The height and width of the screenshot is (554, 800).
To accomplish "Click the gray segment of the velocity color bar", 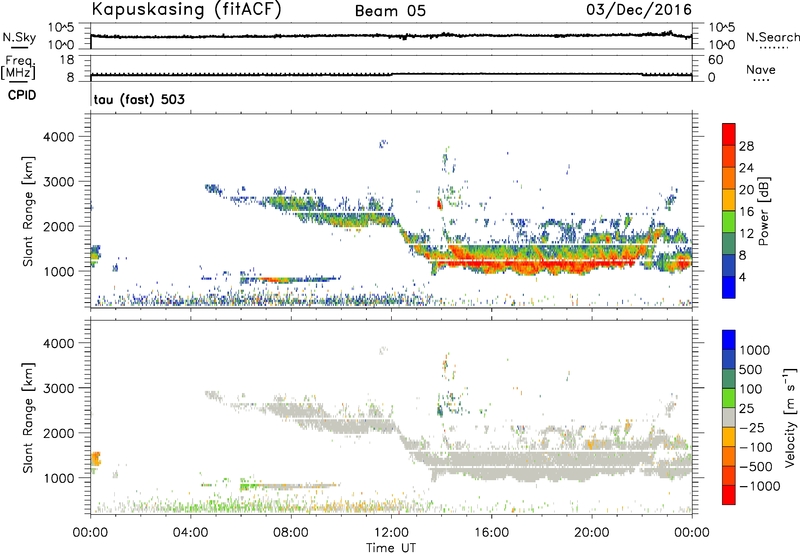I will point(729,418).
